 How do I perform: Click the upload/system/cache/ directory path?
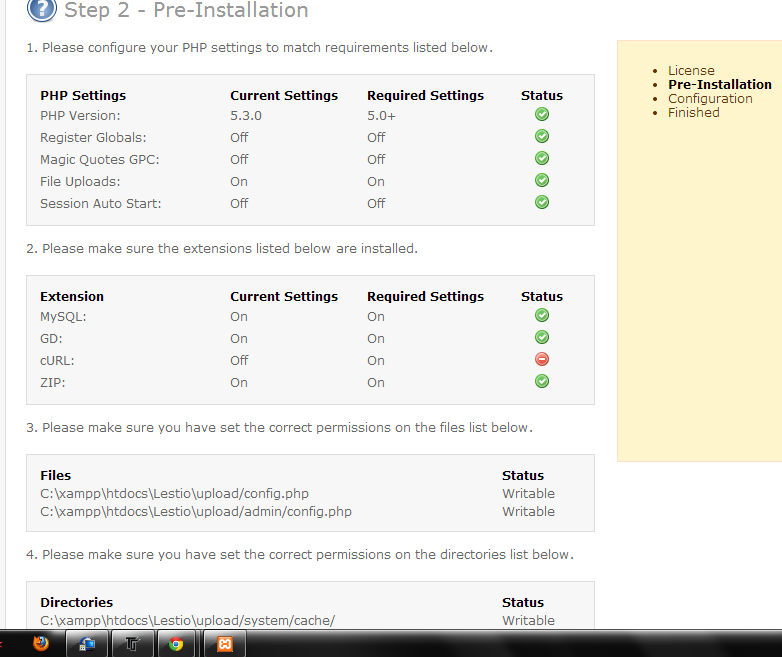pyautogui.click(x=188, y=620)
